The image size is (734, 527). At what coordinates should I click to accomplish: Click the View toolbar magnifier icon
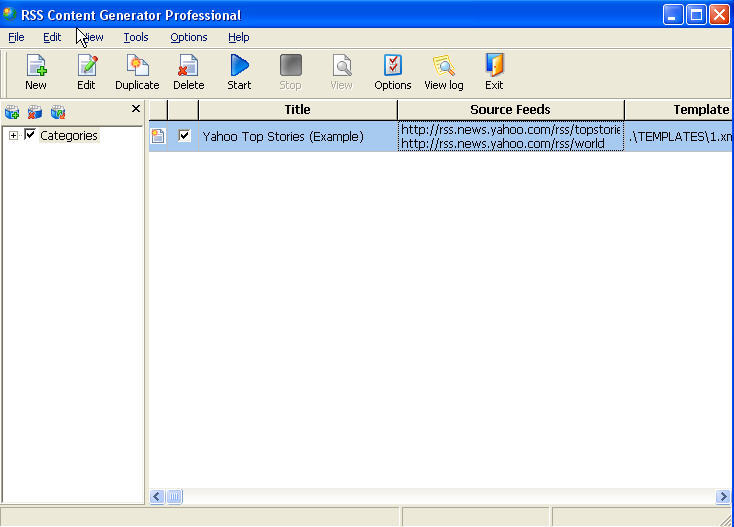342,66
